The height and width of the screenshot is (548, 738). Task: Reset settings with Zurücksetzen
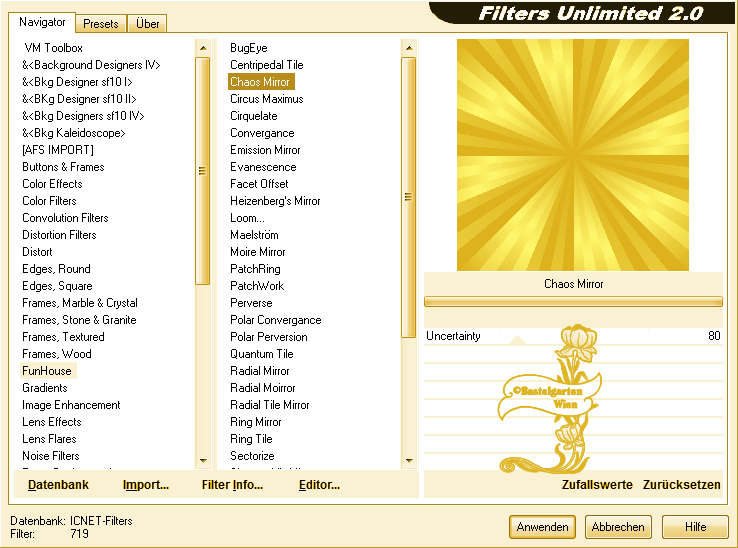pos(682,484)
